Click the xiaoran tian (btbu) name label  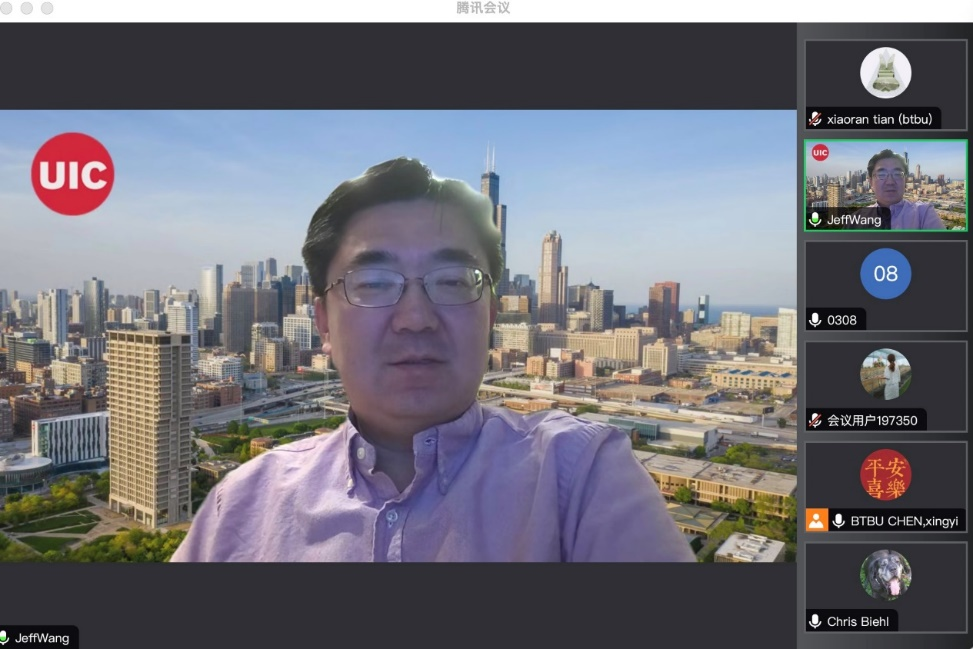click(879, 119)
